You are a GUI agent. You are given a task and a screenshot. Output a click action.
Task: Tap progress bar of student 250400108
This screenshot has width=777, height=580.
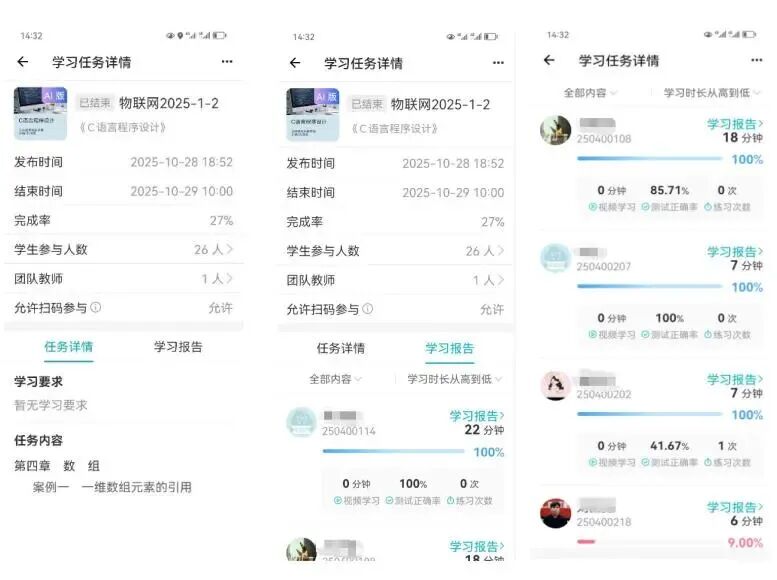click(650, 159)
